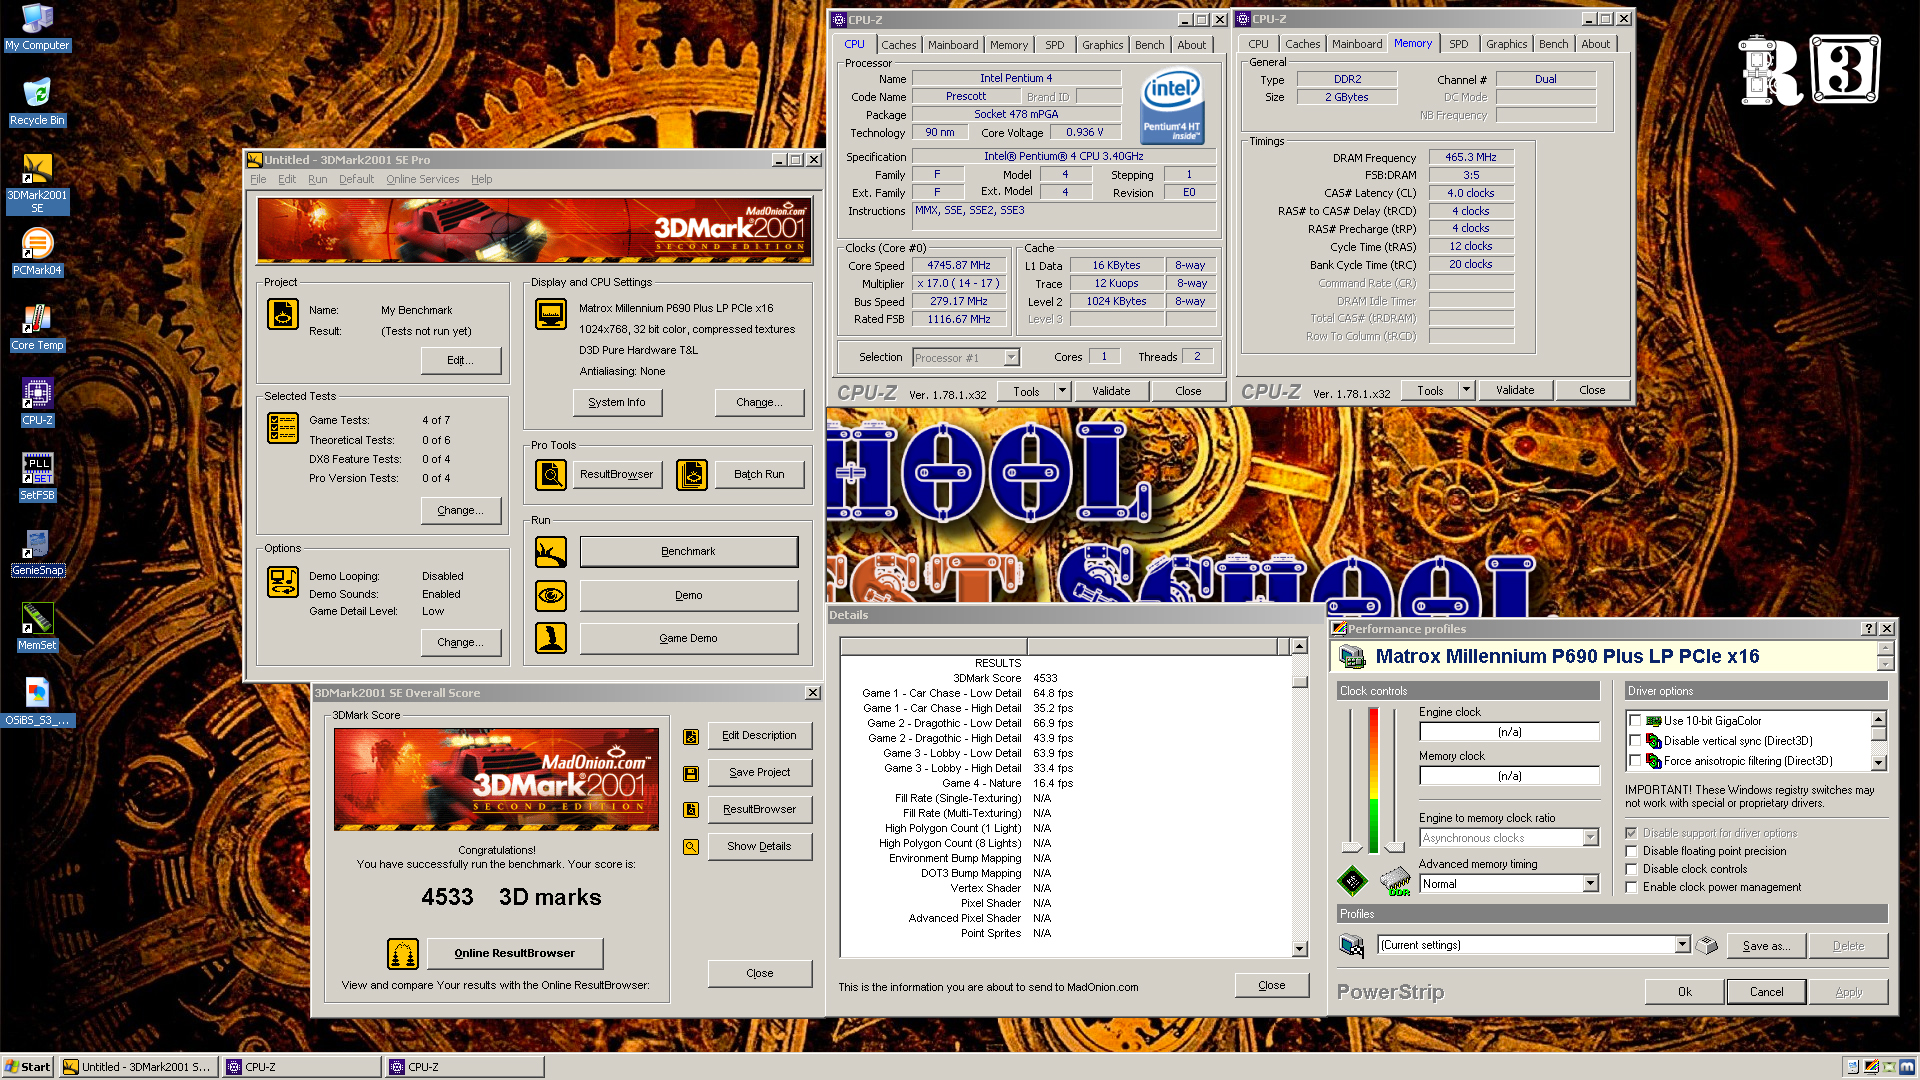This screenshot has width=1920, height=1080.
Task: Launch PCMark04 desktop shortcut
Action: point(37,252)
